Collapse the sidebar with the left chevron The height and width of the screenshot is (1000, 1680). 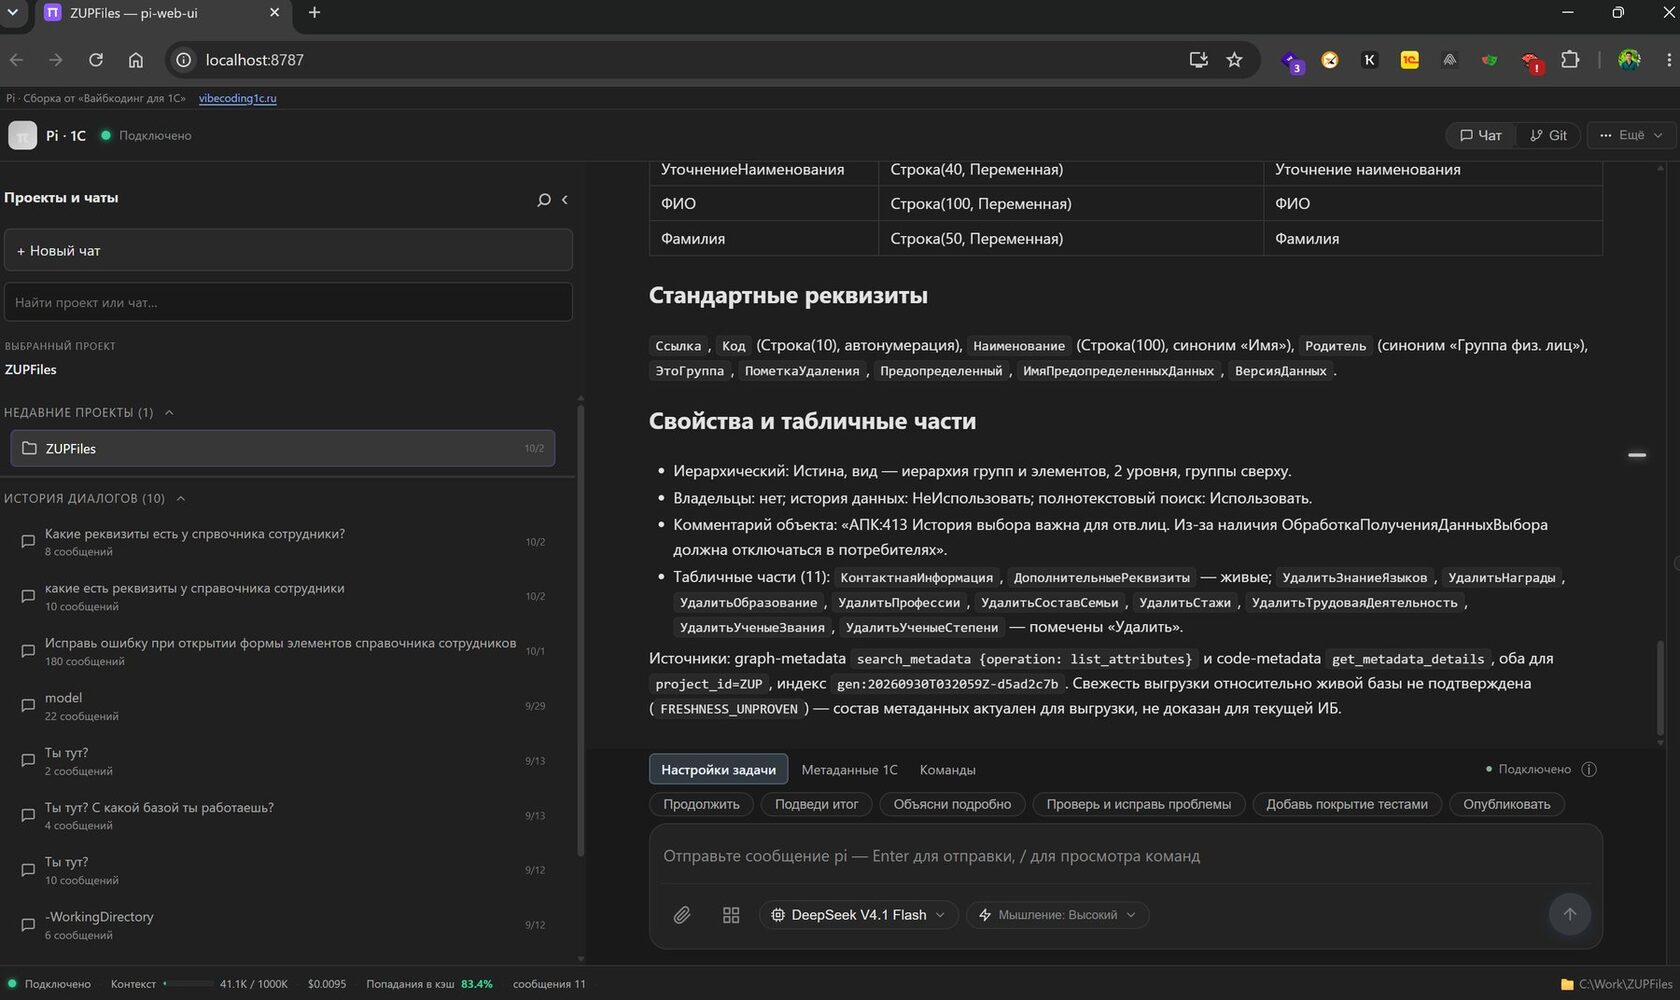pos(565,200)
